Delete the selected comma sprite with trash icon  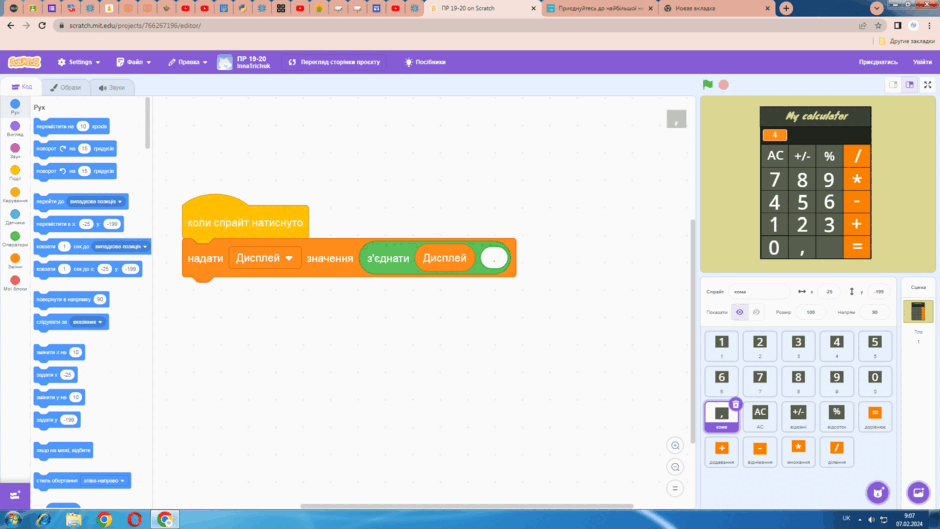[x=736, y=404]
